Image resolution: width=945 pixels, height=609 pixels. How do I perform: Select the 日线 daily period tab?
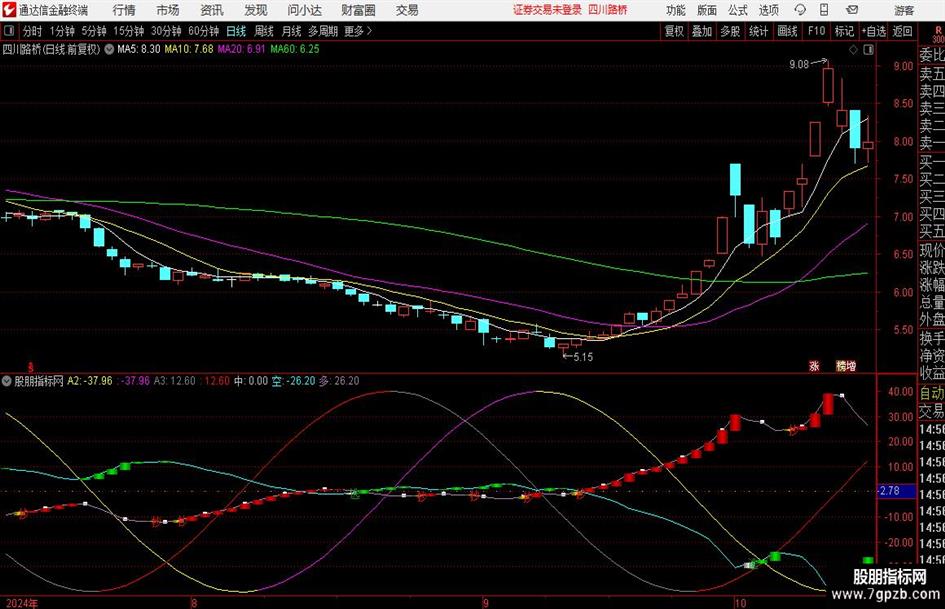pyautogui.click(x=236, y=31)
